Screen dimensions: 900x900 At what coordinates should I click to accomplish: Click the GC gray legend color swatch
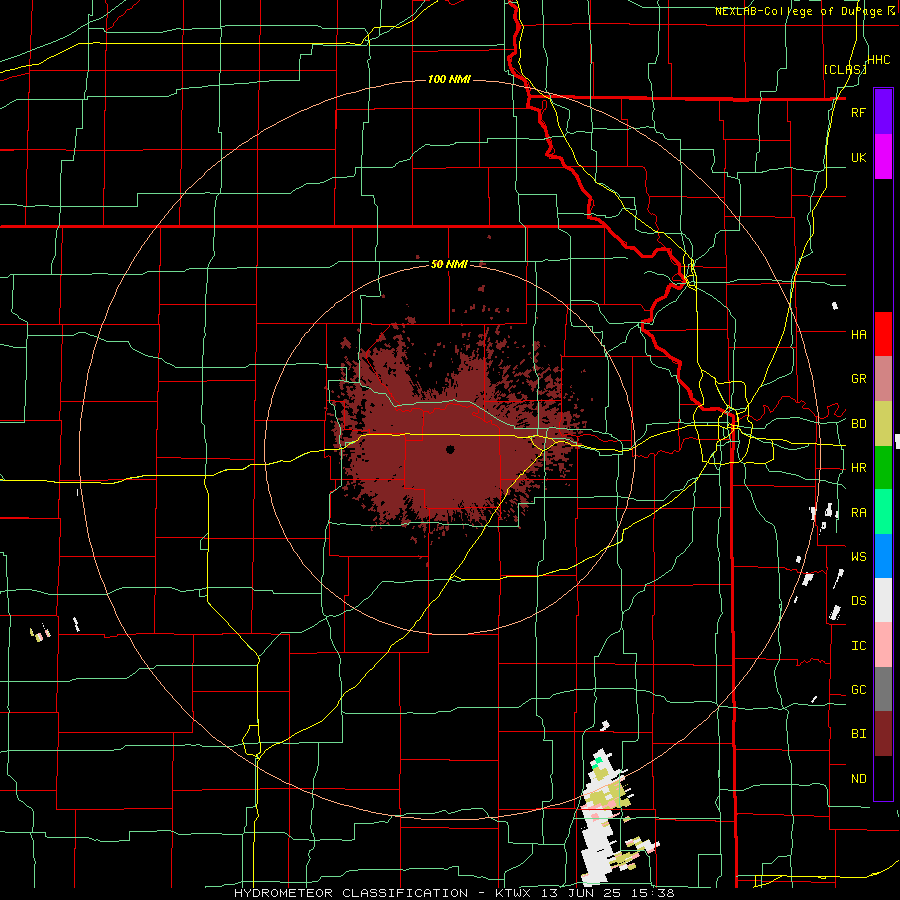883,689
